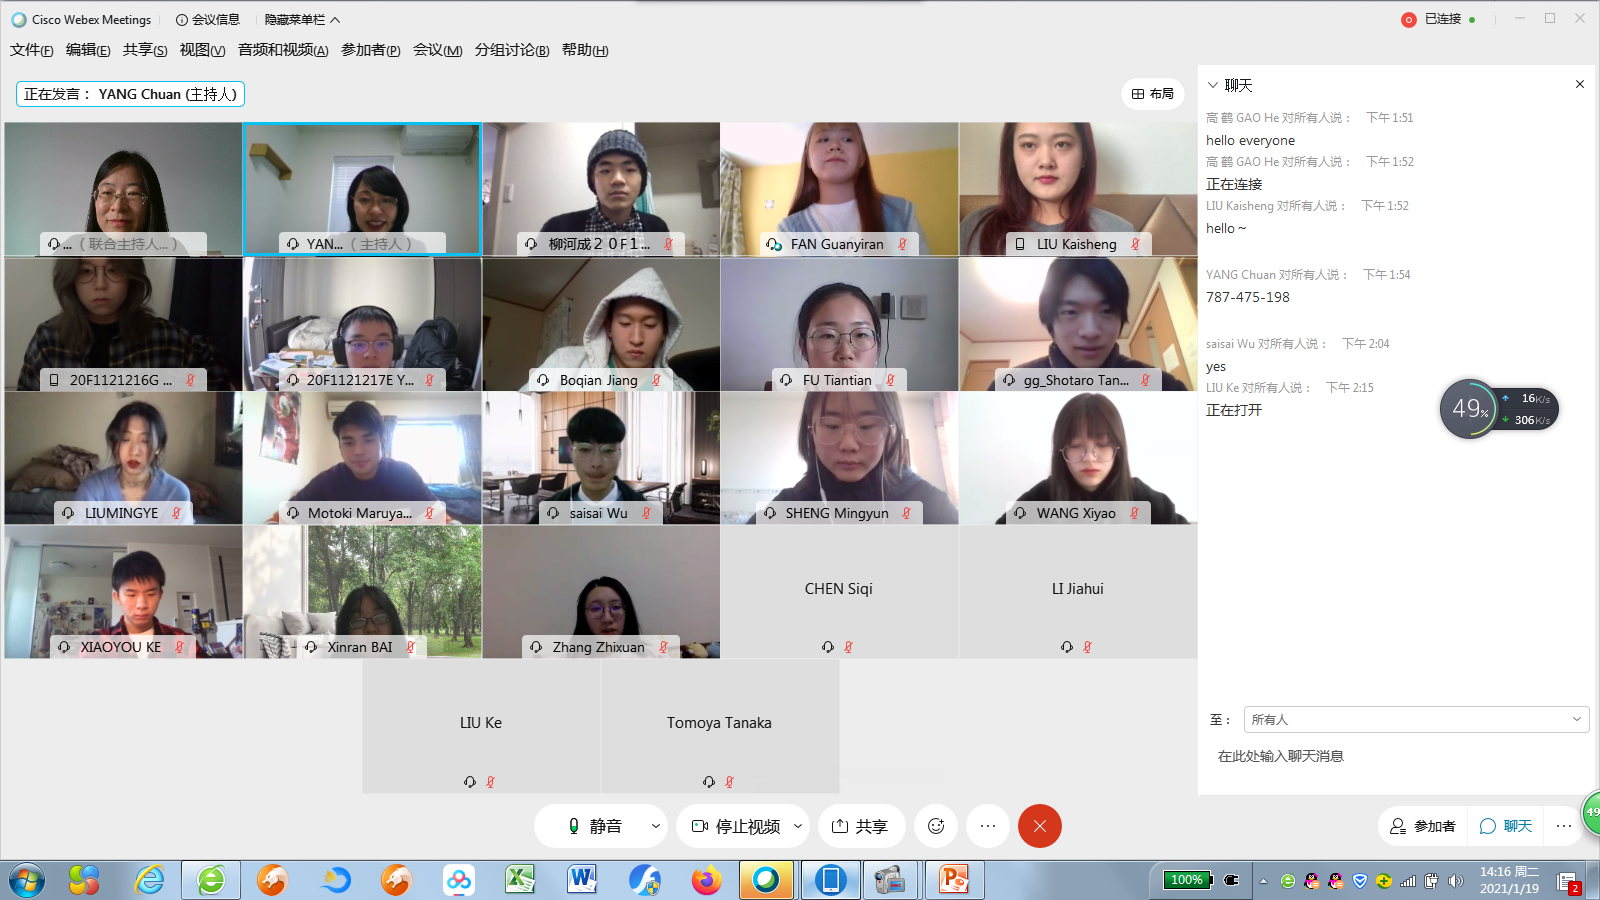Viewport: 1600px width, 900px height.
Task: Collapse the 聊天 panel header chevron
Action: tap(1213, 86)
